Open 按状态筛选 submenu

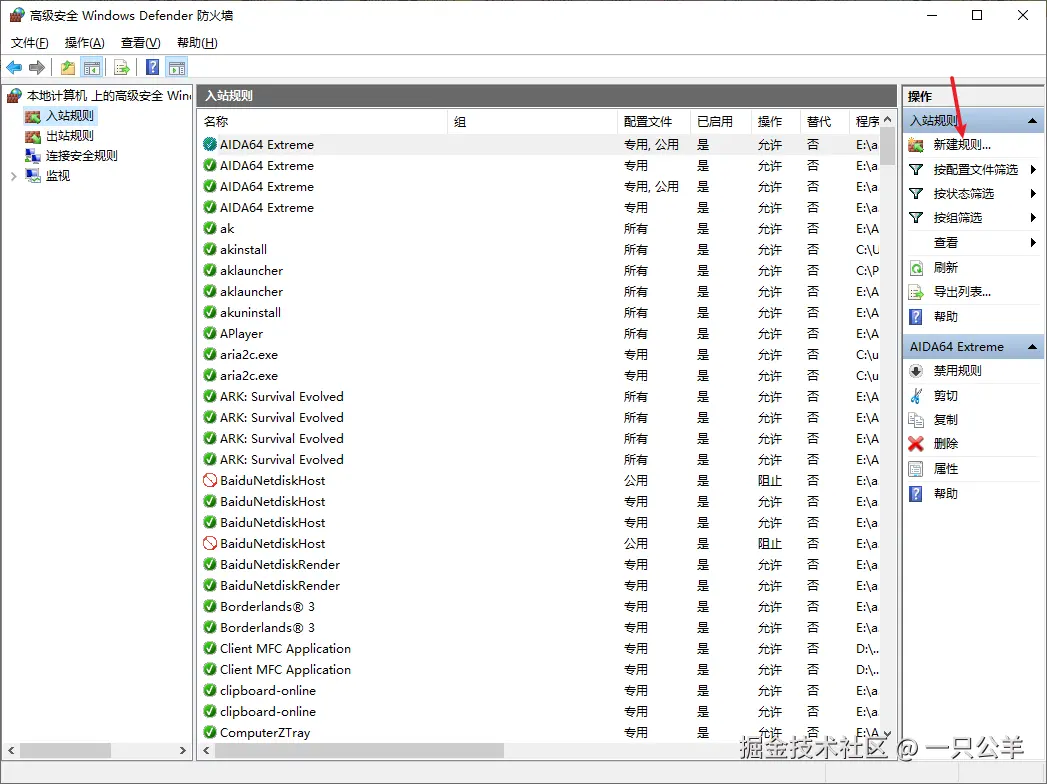pos(964,194)
